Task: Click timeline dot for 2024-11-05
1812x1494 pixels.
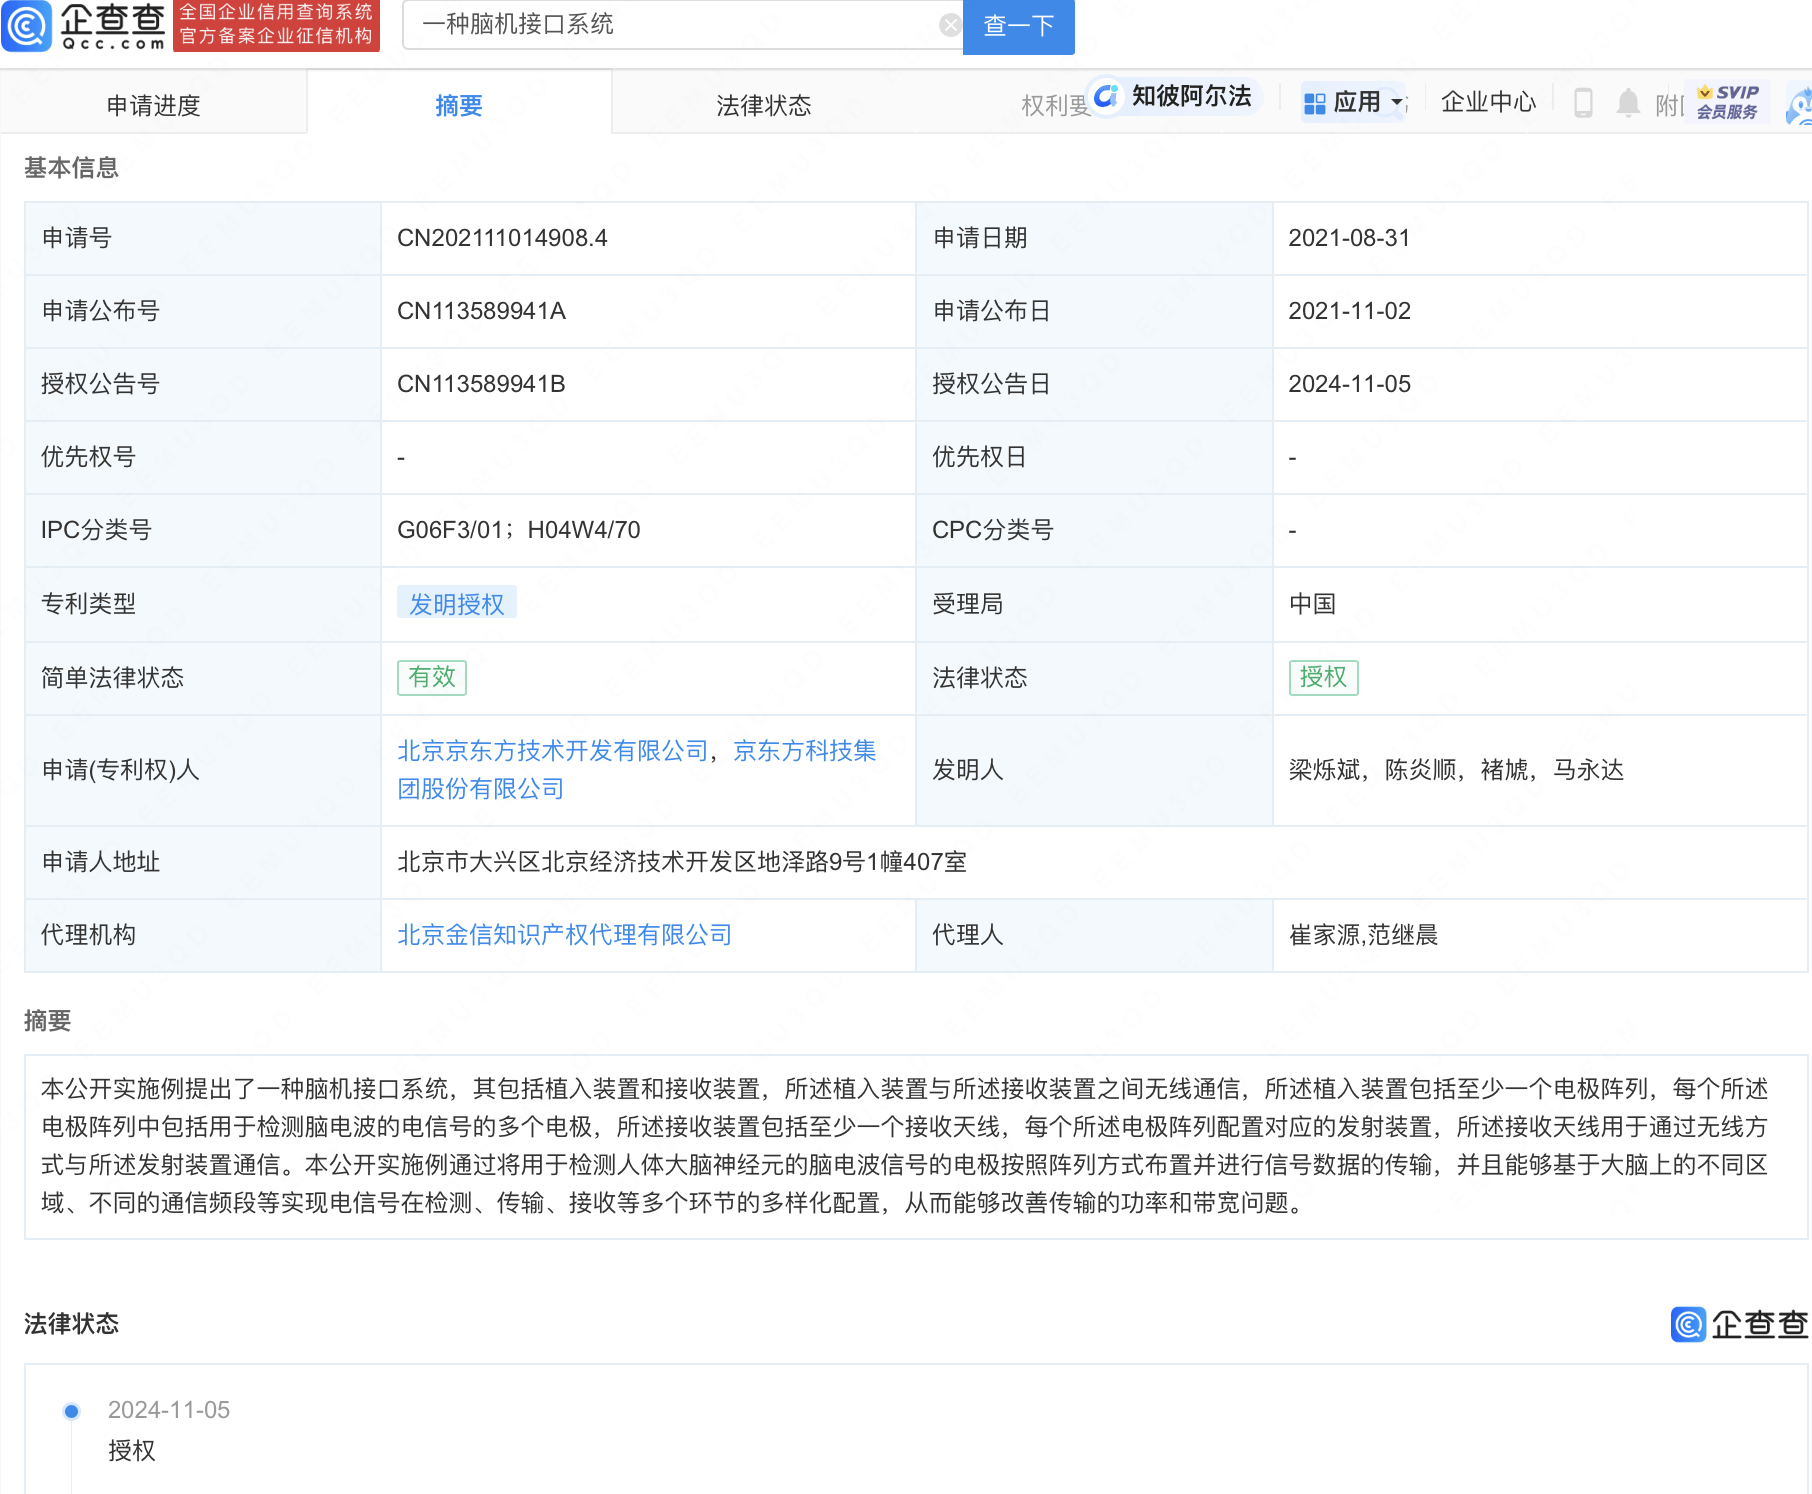Action: [x=71, y=1411]
